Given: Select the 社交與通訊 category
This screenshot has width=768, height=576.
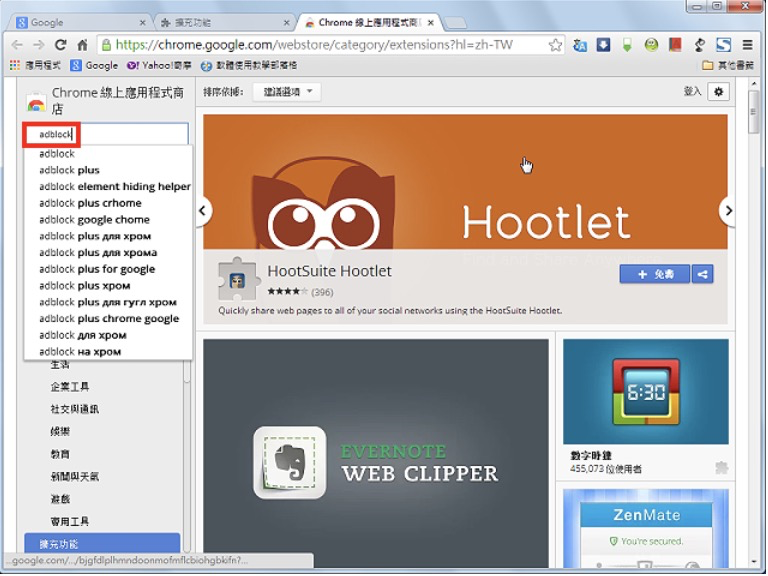Looking at the screenshot, I should 74,409.
